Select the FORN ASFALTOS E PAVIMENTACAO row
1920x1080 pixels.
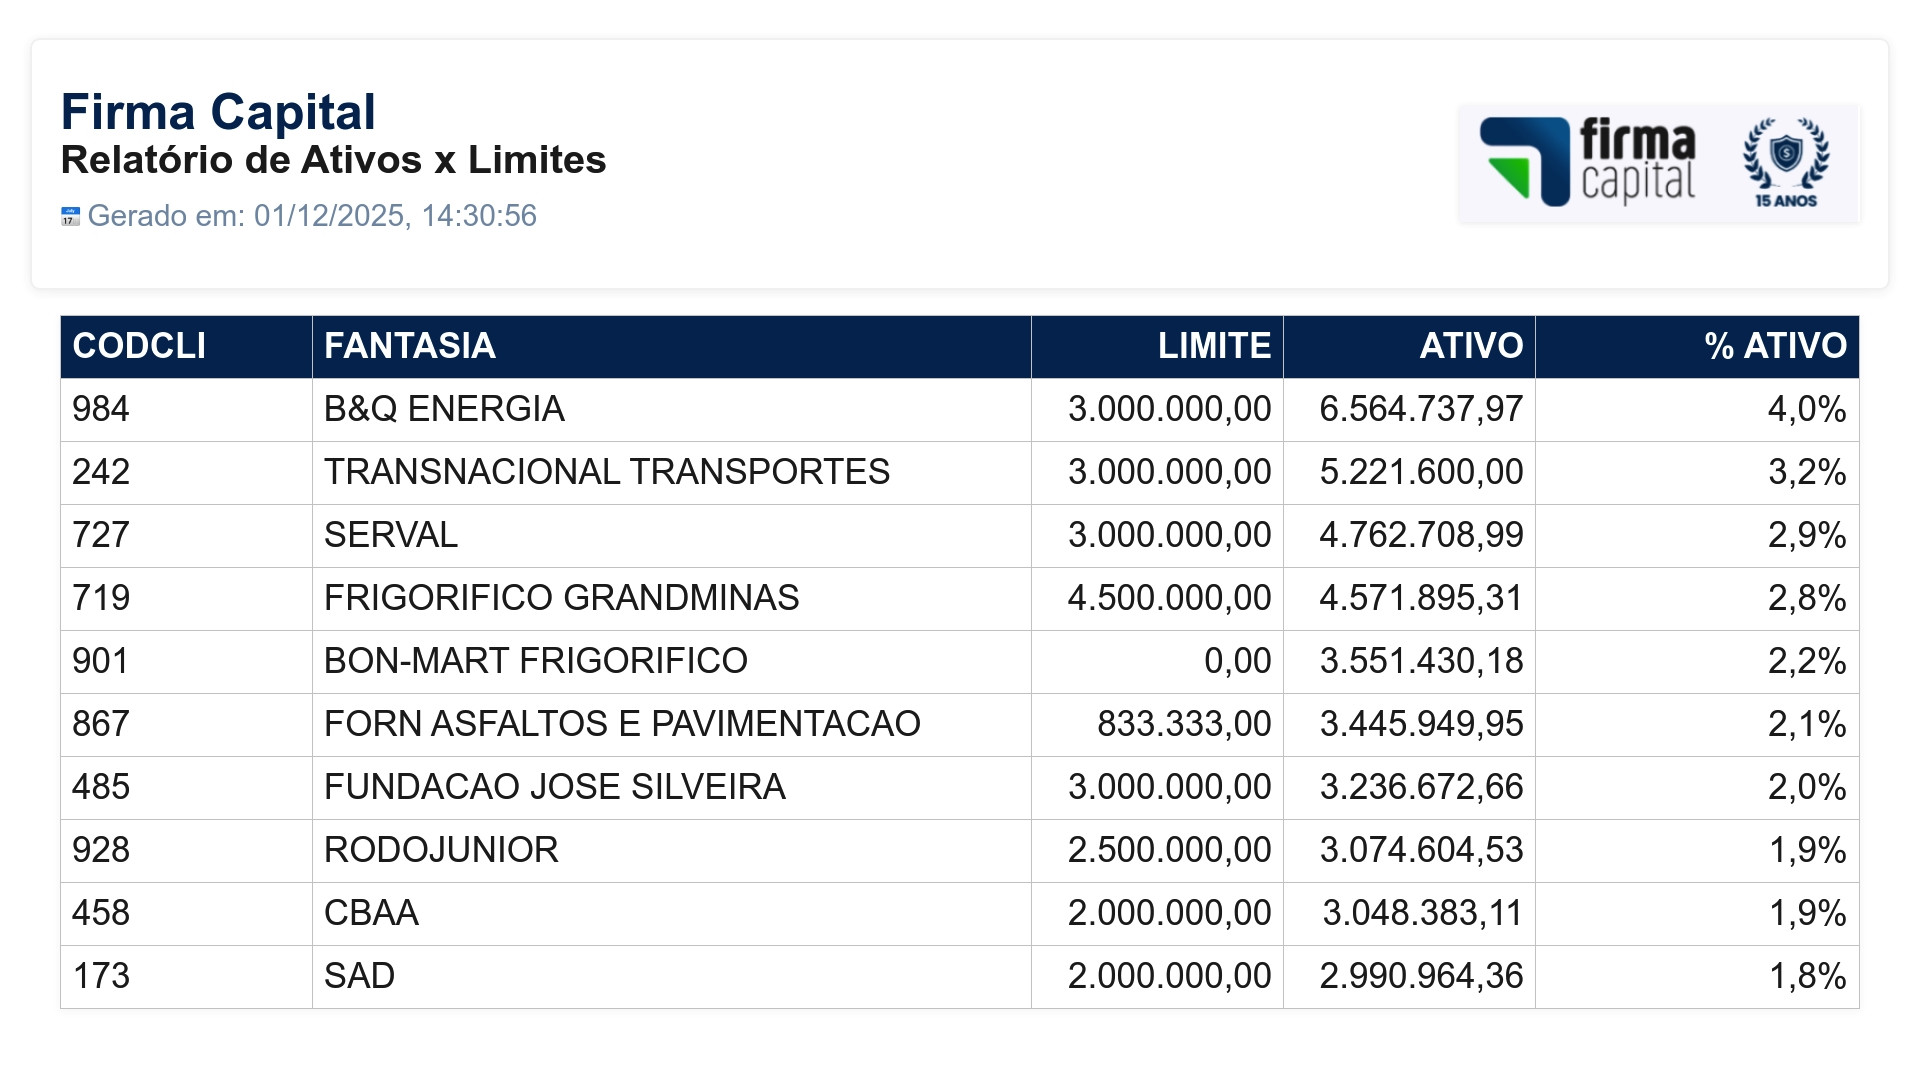tap(960, 725)
